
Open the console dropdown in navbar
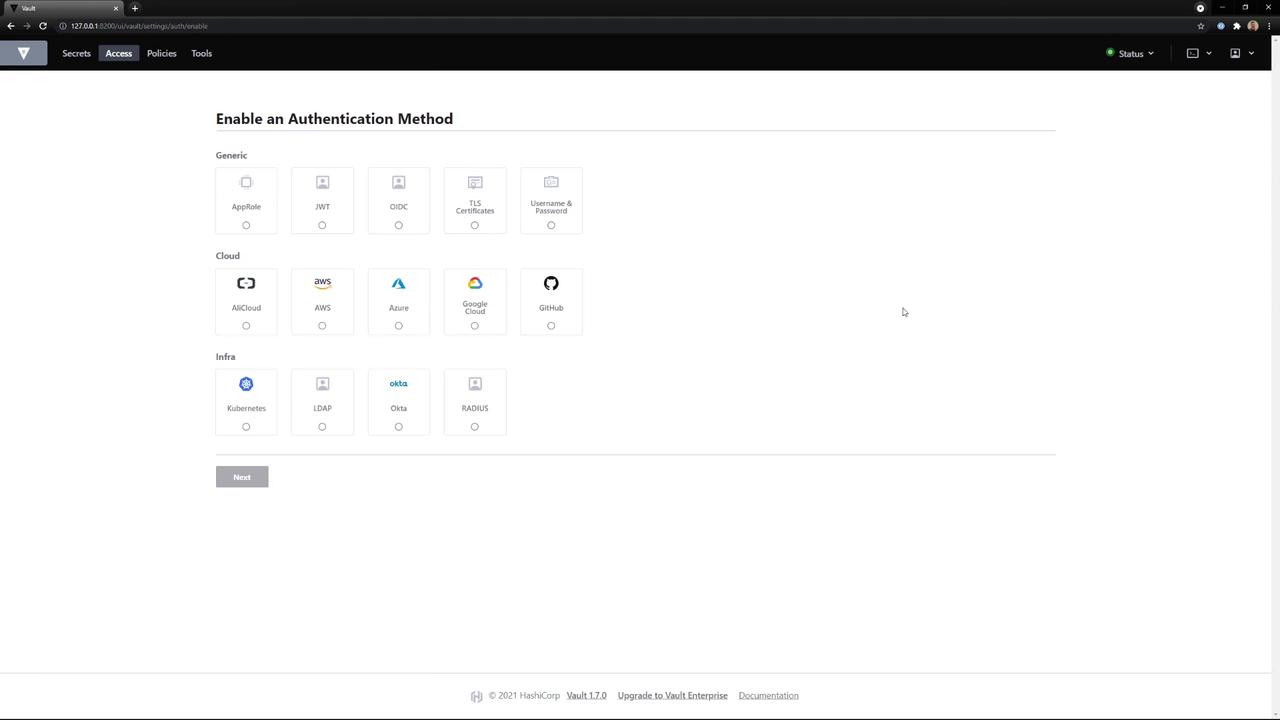(x=1199, y=53)
